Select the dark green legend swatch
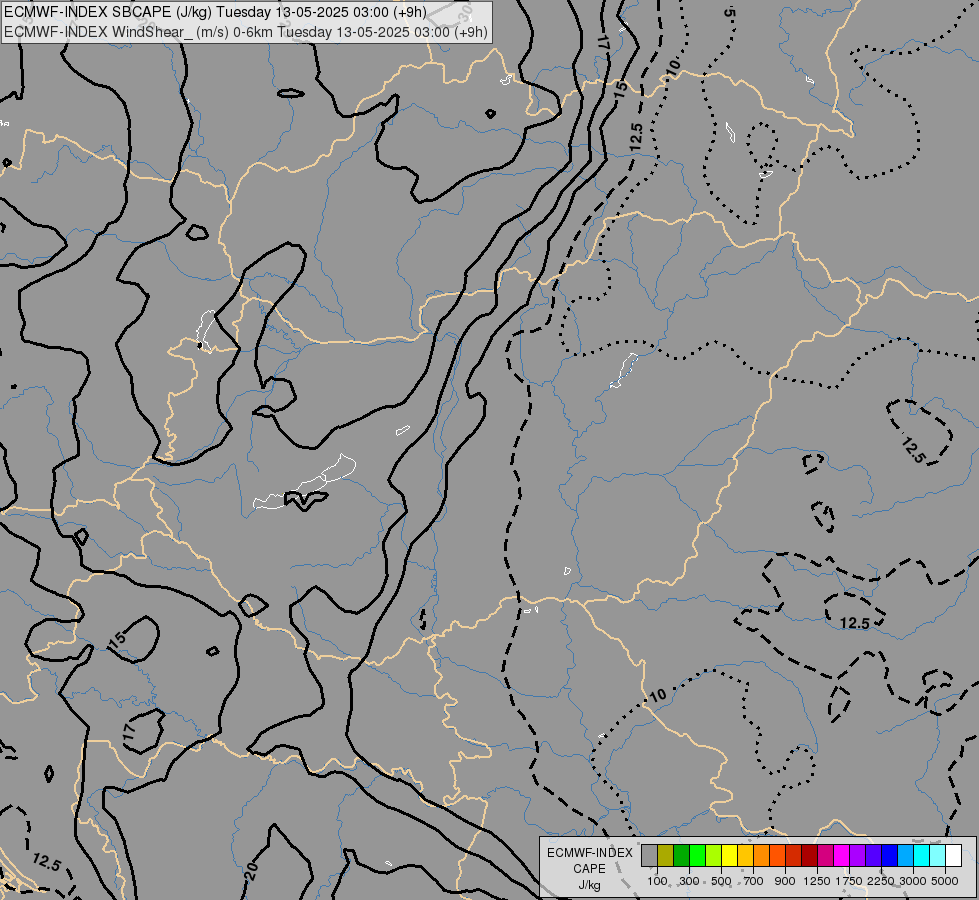The width and height of the screenshot is (979, 900). pos(681,855)
